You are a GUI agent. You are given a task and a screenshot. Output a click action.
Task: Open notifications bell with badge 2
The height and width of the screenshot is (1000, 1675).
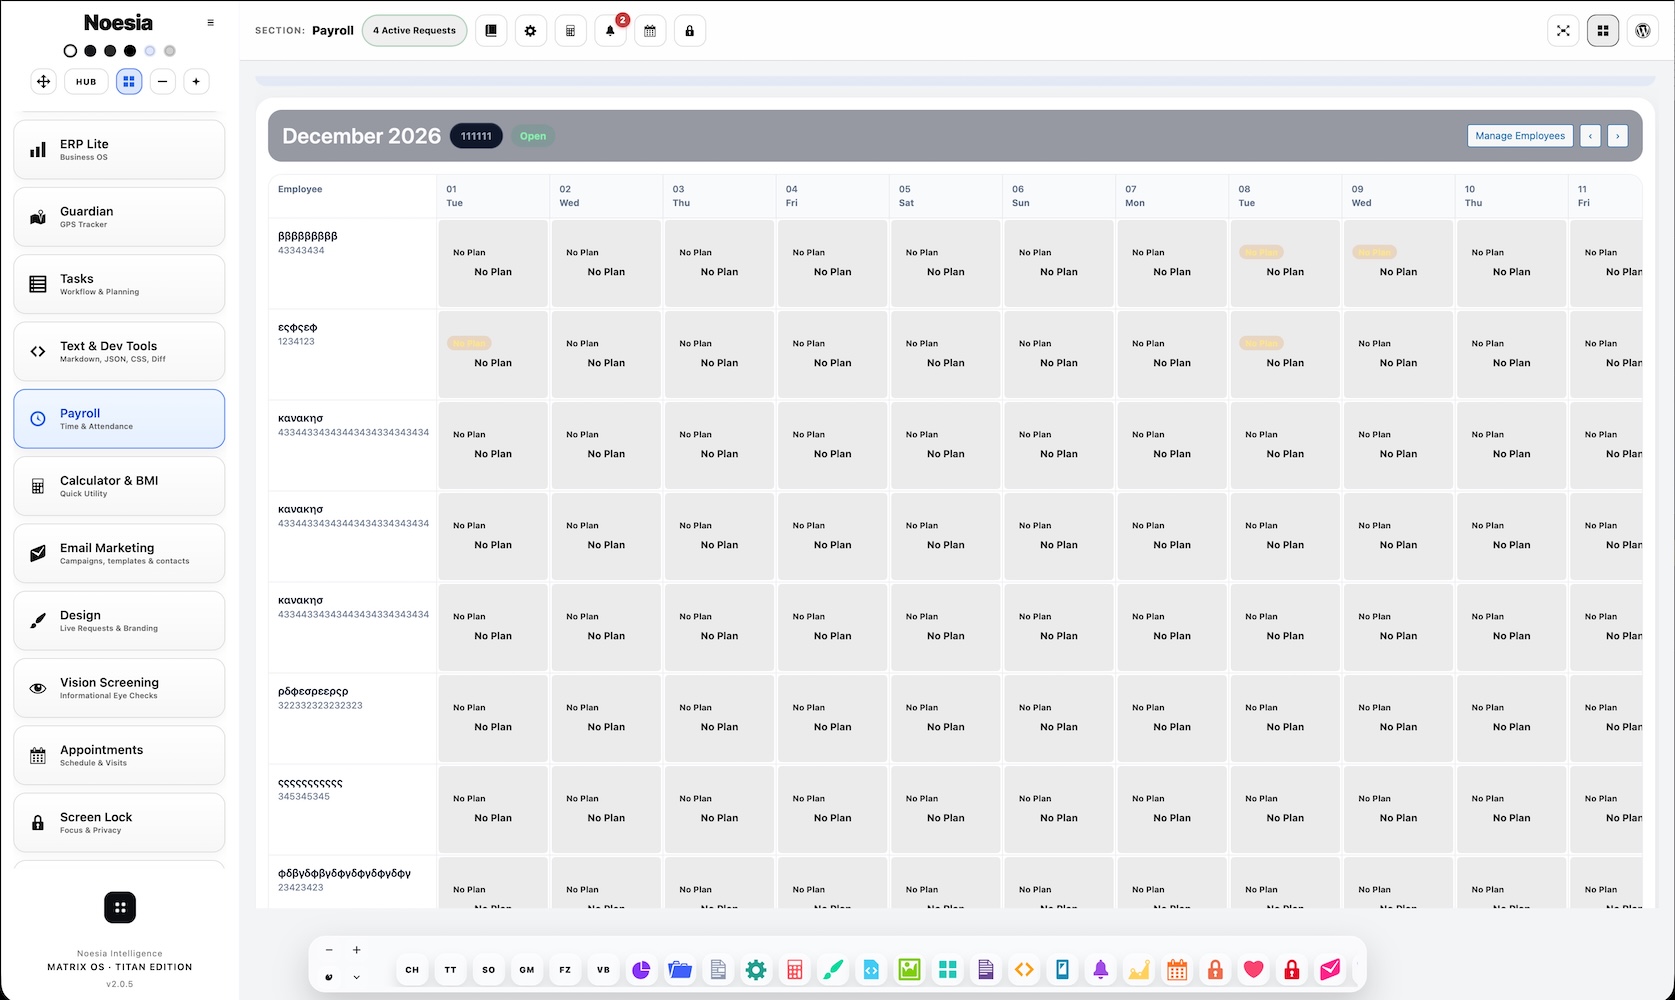tap(610, 31)
